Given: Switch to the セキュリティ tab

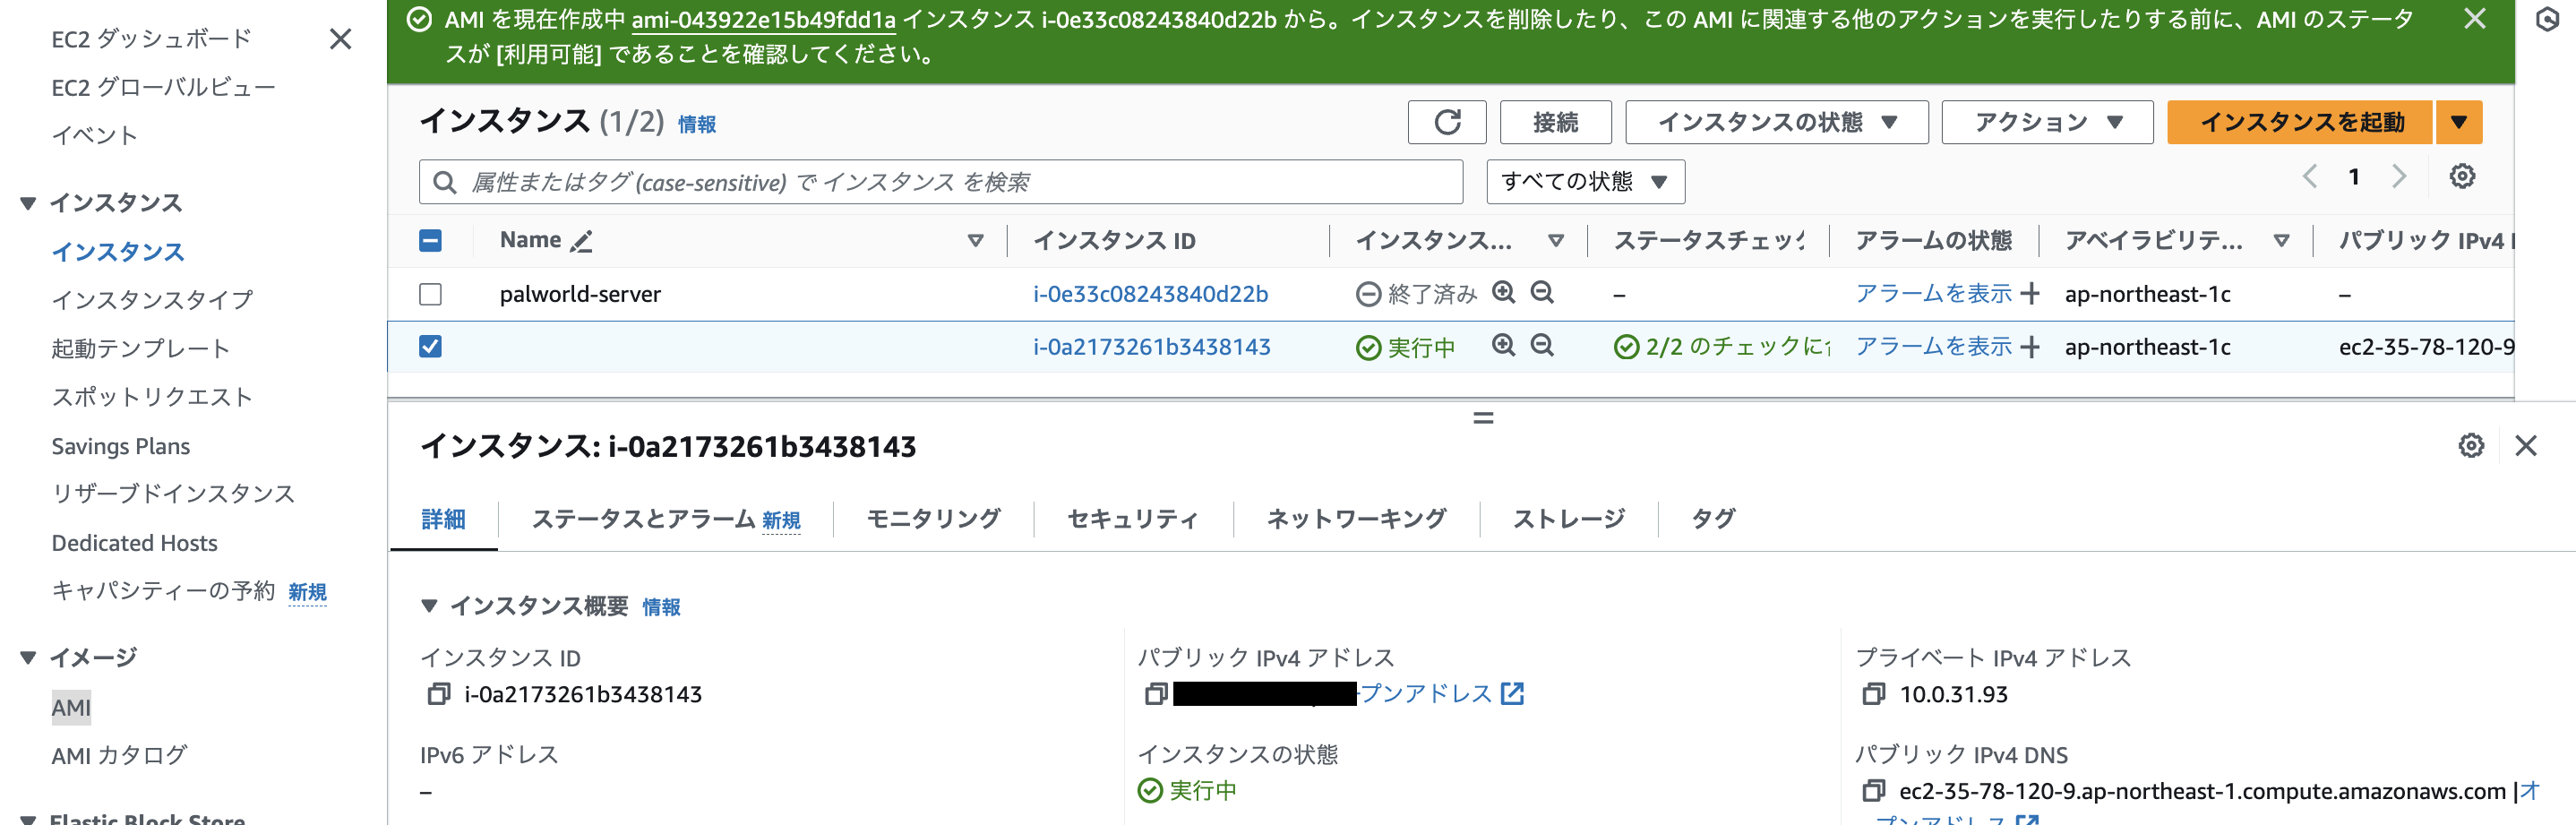Looking at the screenshot, I should pos(1132,519).
